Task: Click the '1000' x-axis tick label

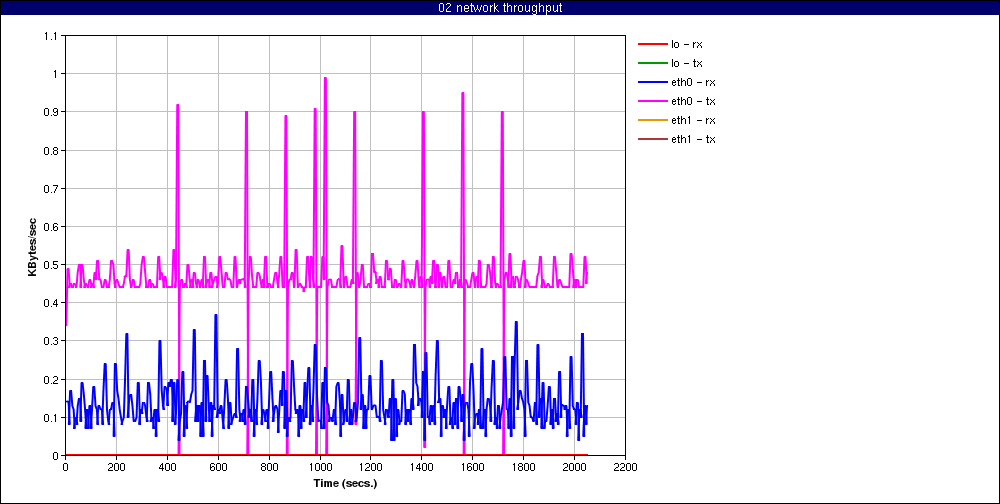Action: point(320,466)
